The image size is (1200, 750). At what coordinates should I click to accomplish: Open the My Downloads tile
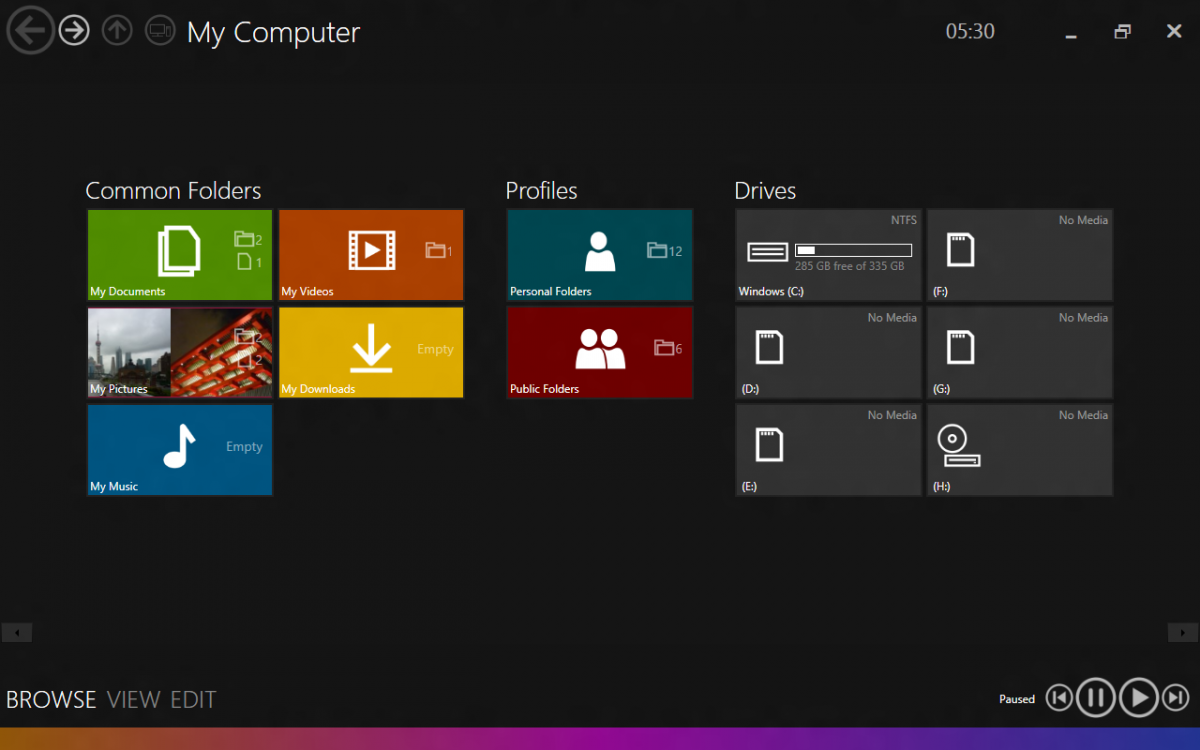tap(371, 352)
